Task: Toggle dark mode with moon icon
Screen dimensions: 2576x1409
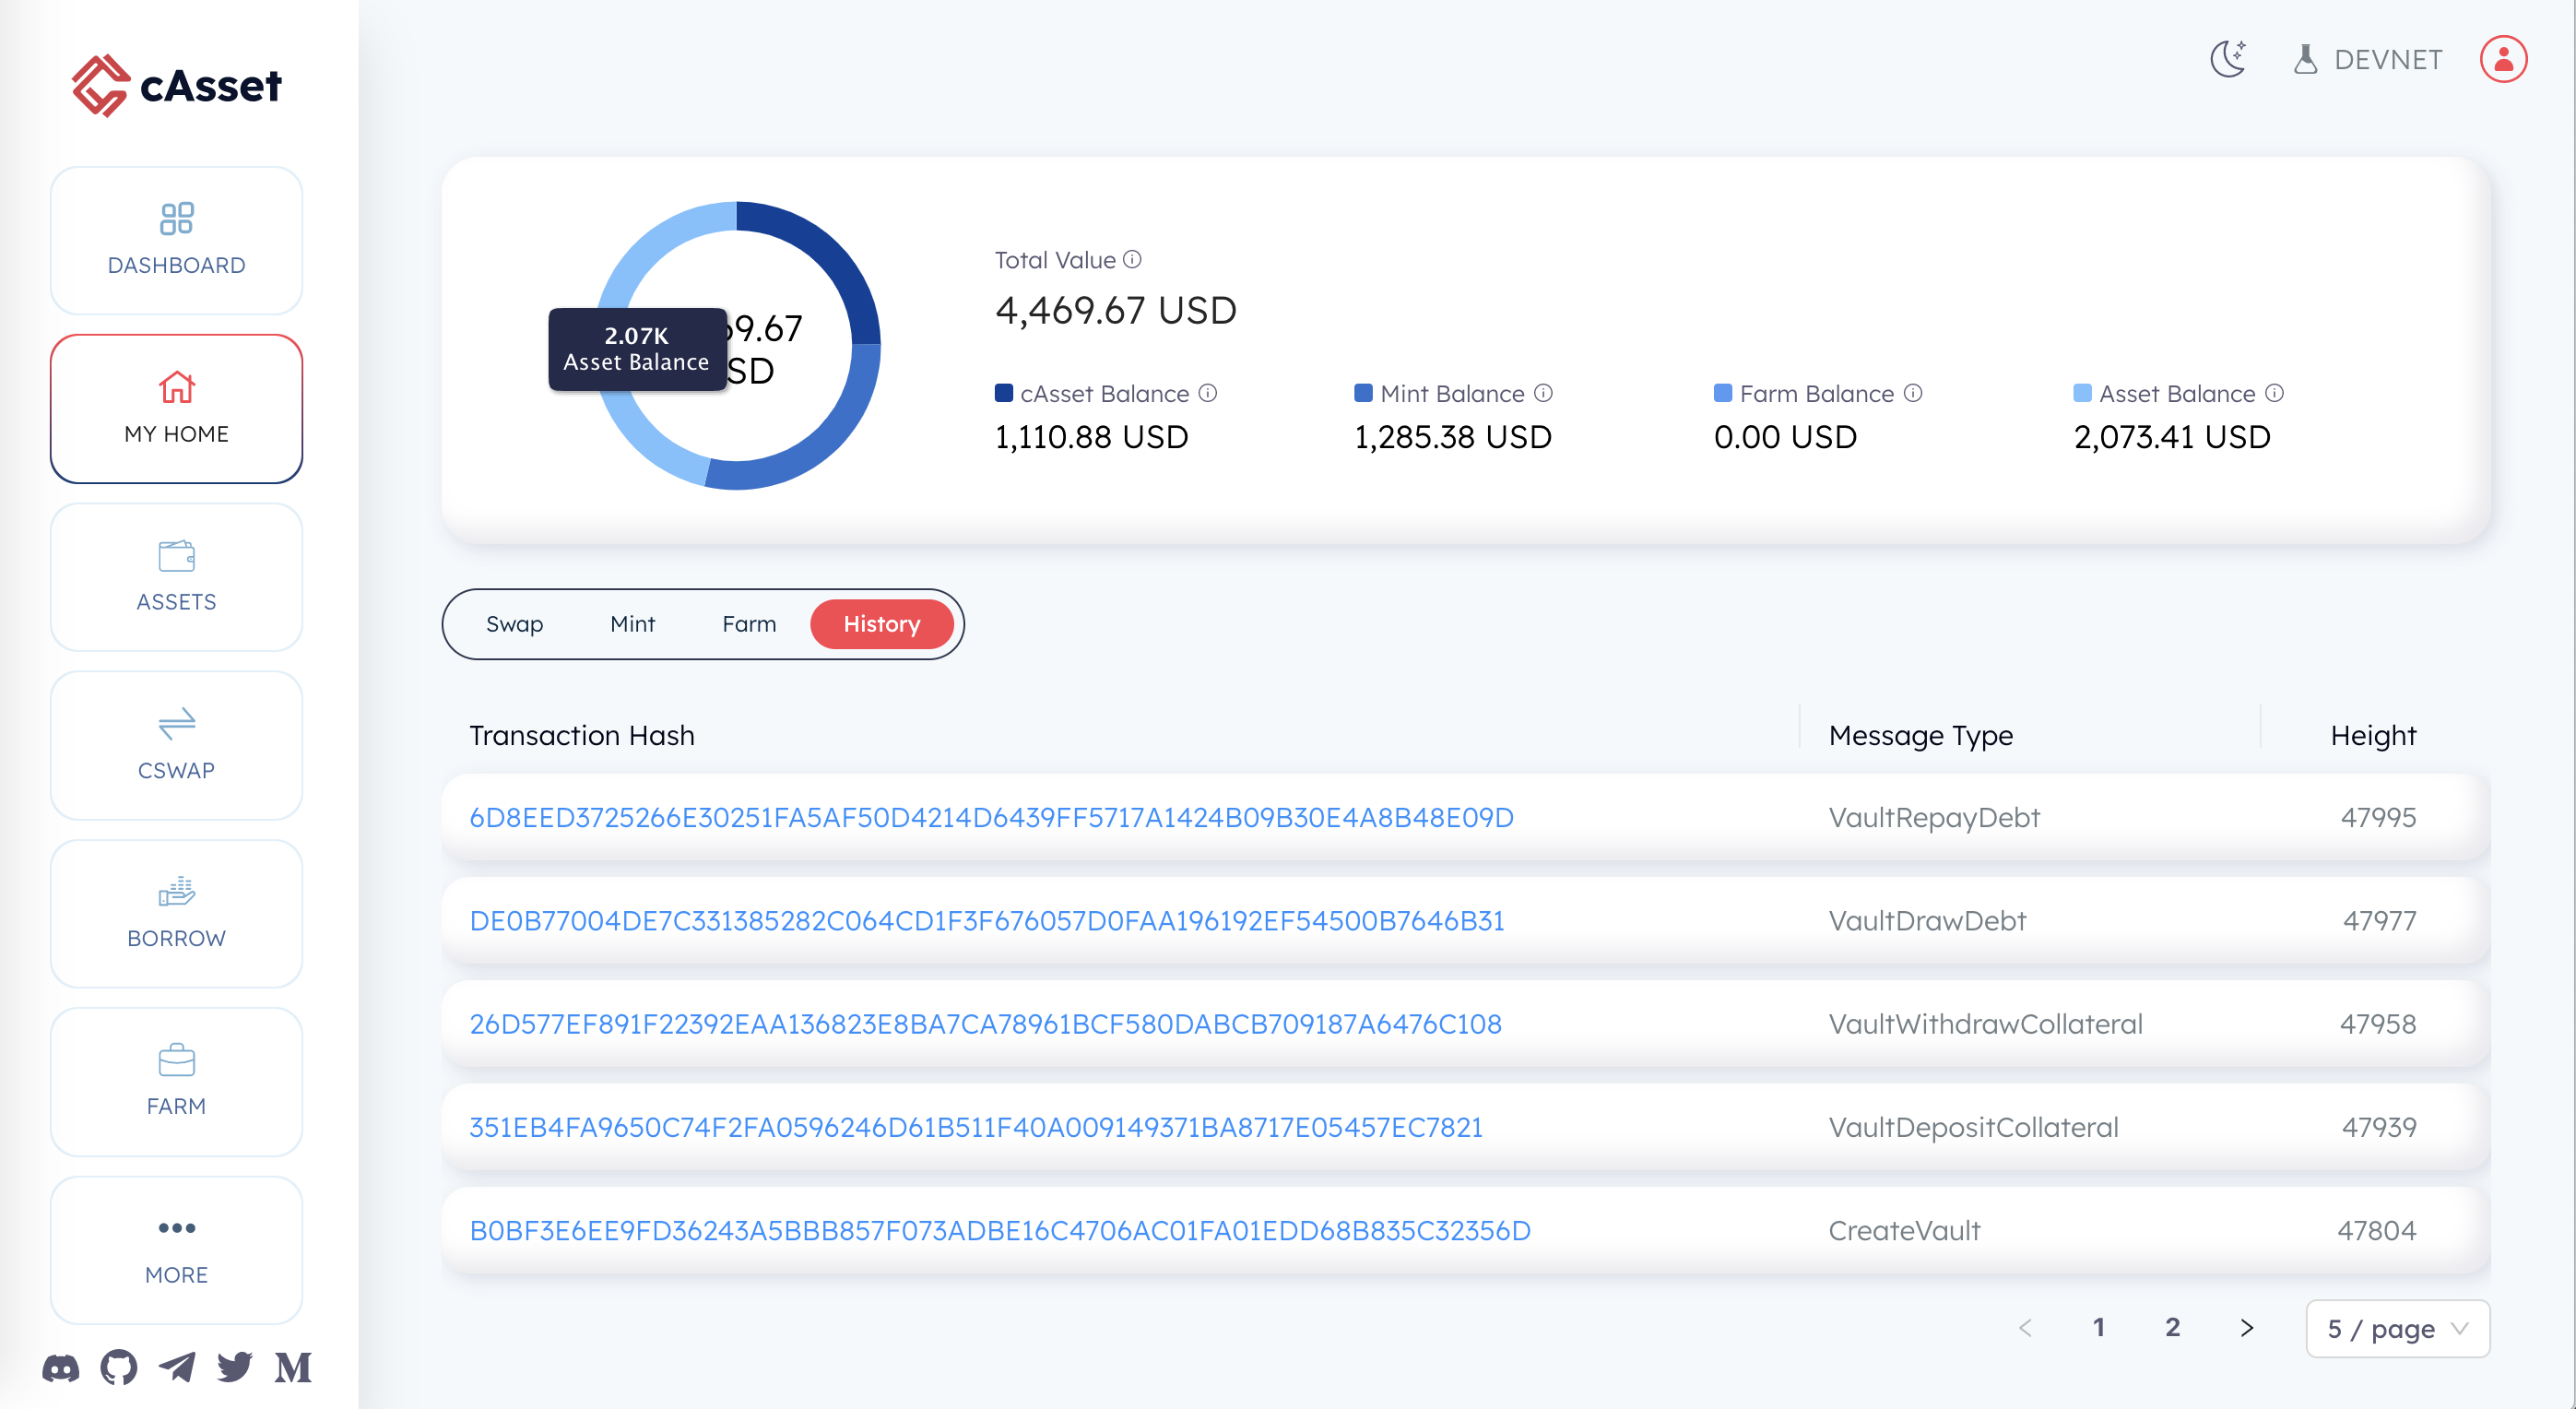Action: click(2229, 59)
